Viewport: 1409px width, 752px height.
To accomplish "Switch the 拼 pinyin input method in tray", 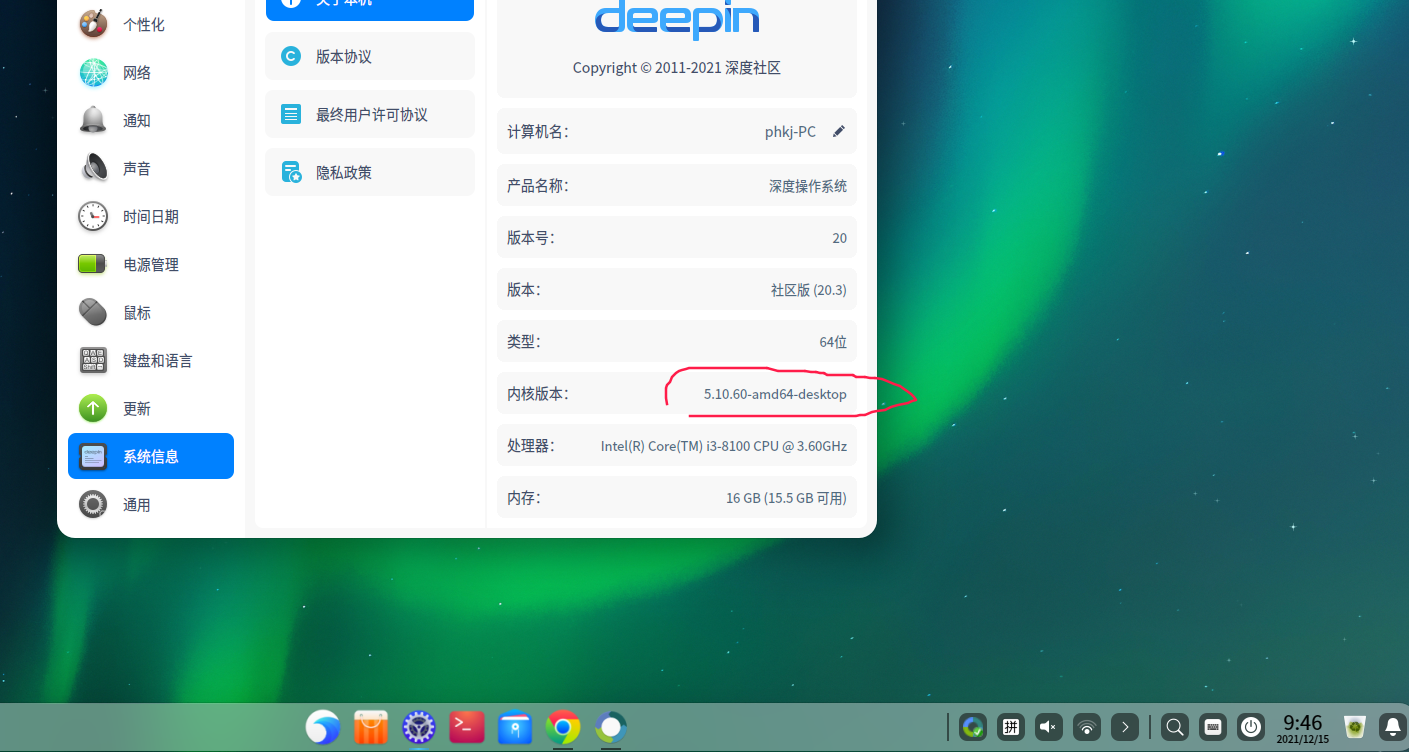I will click(x=1010, y=727).
